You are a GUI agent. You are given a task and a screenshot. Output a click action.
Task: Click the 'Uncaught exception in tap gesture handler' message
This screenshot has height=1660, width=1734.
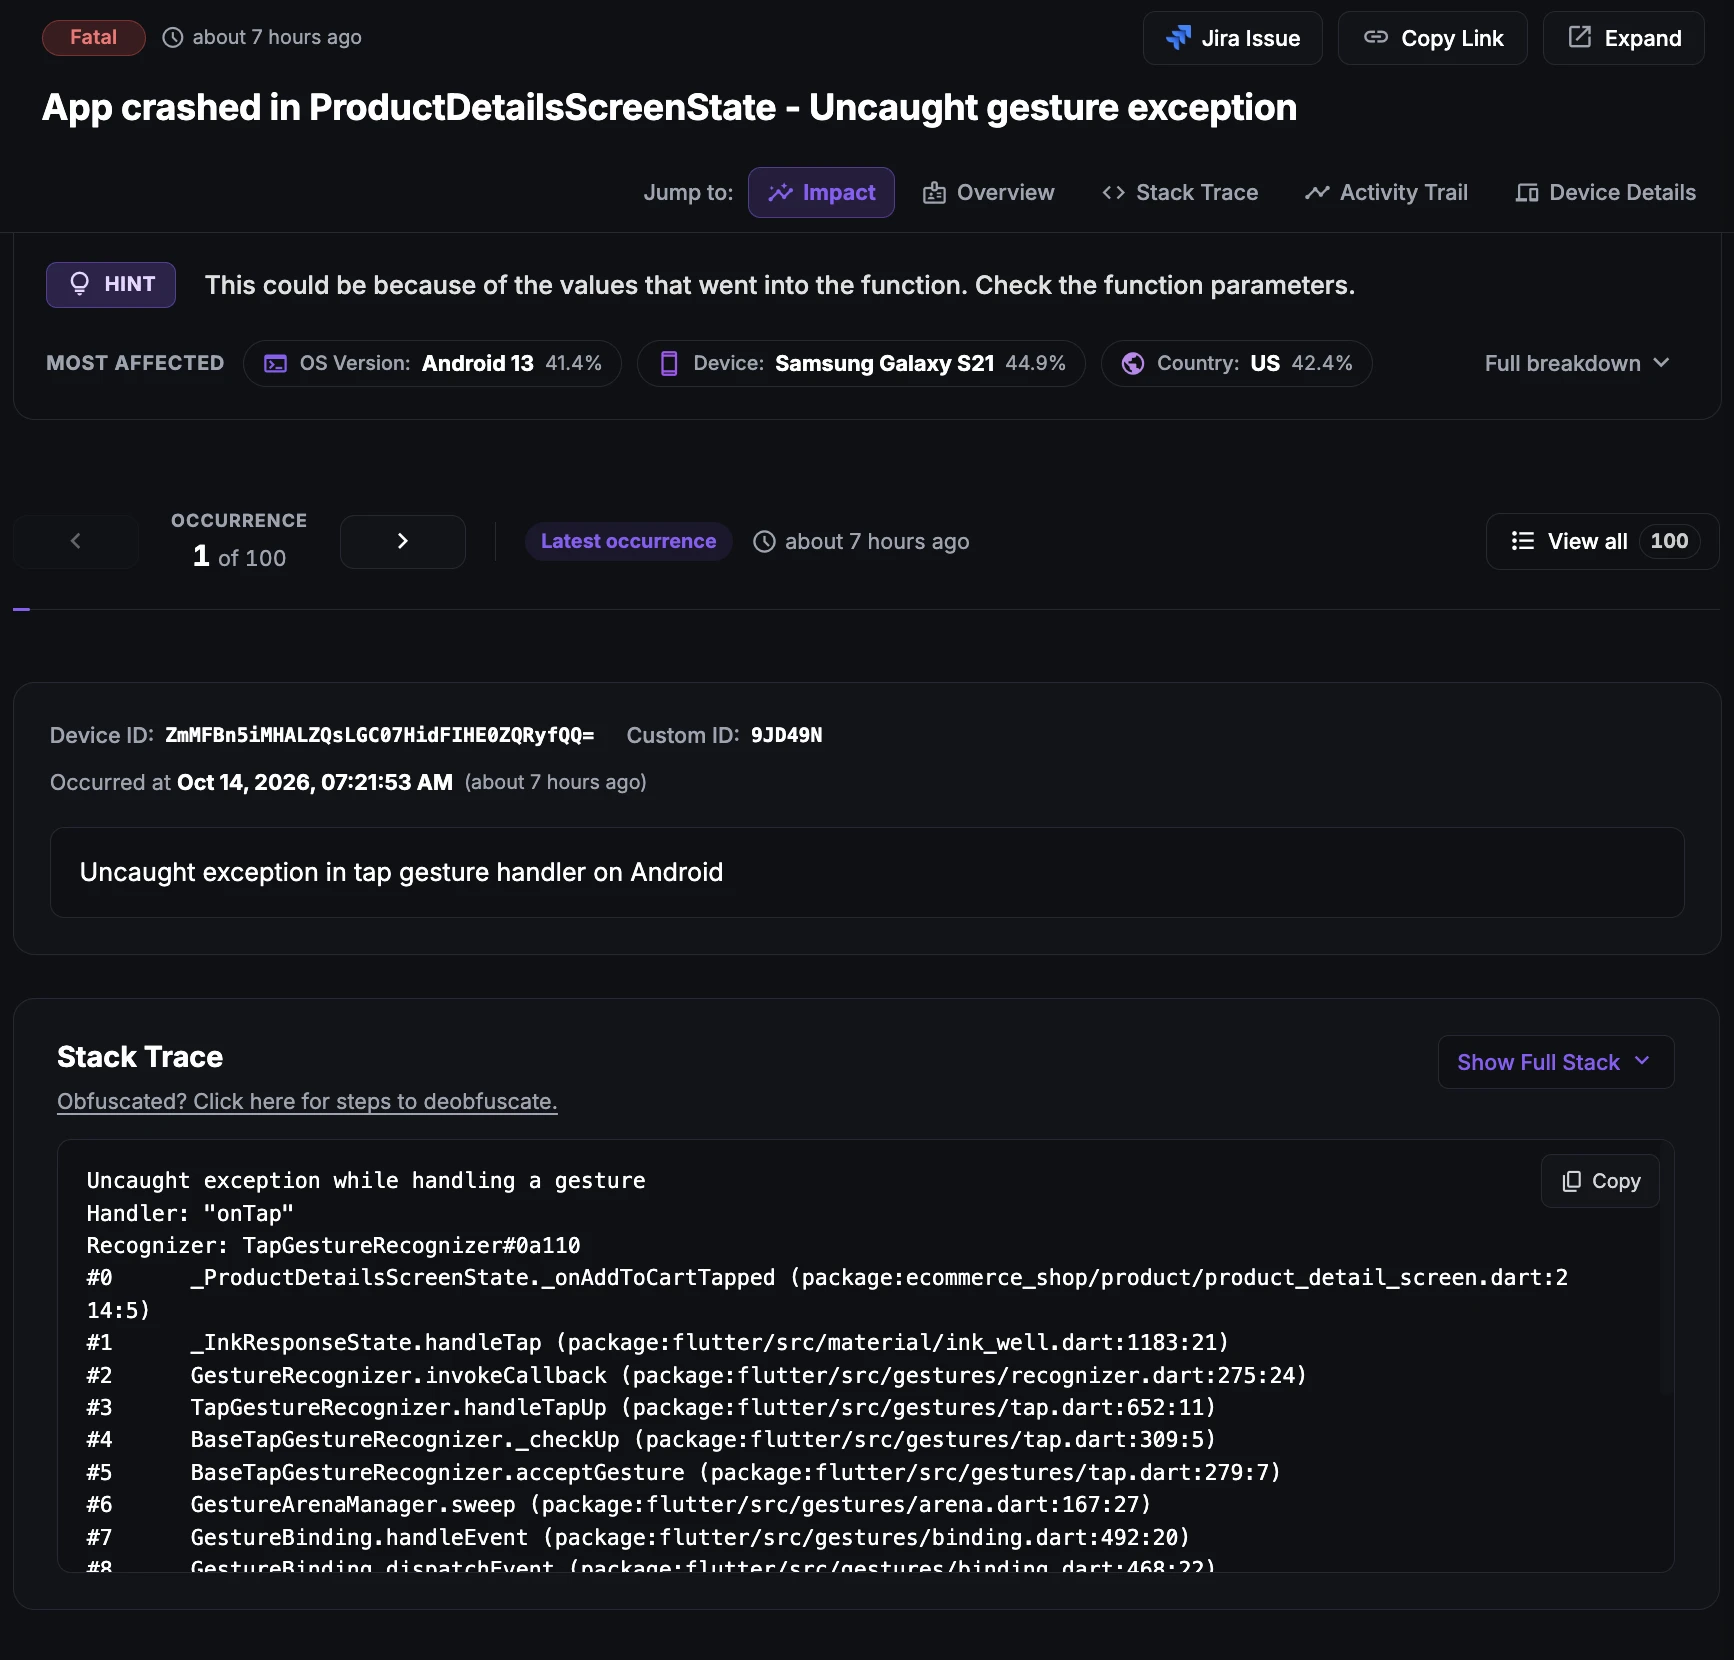pos(401,872)
